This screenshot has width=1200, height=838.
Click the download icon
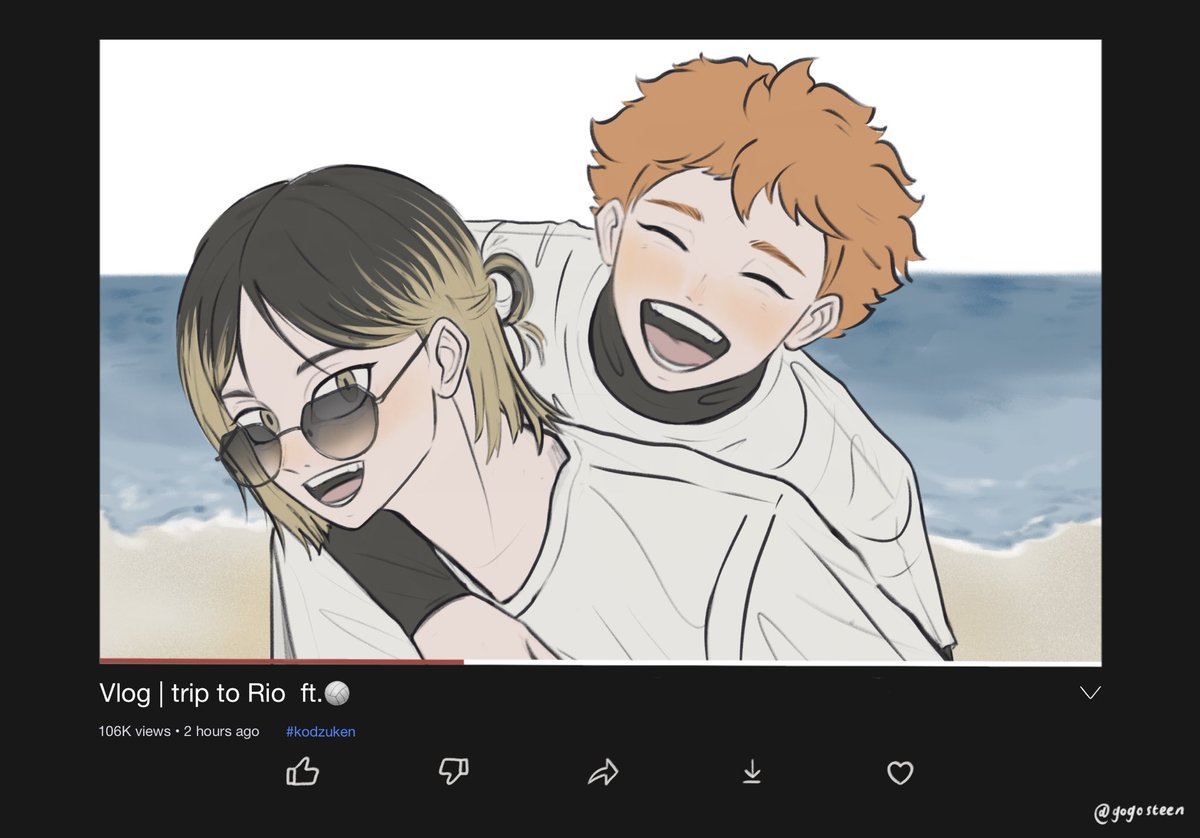(x=752, y=772)
